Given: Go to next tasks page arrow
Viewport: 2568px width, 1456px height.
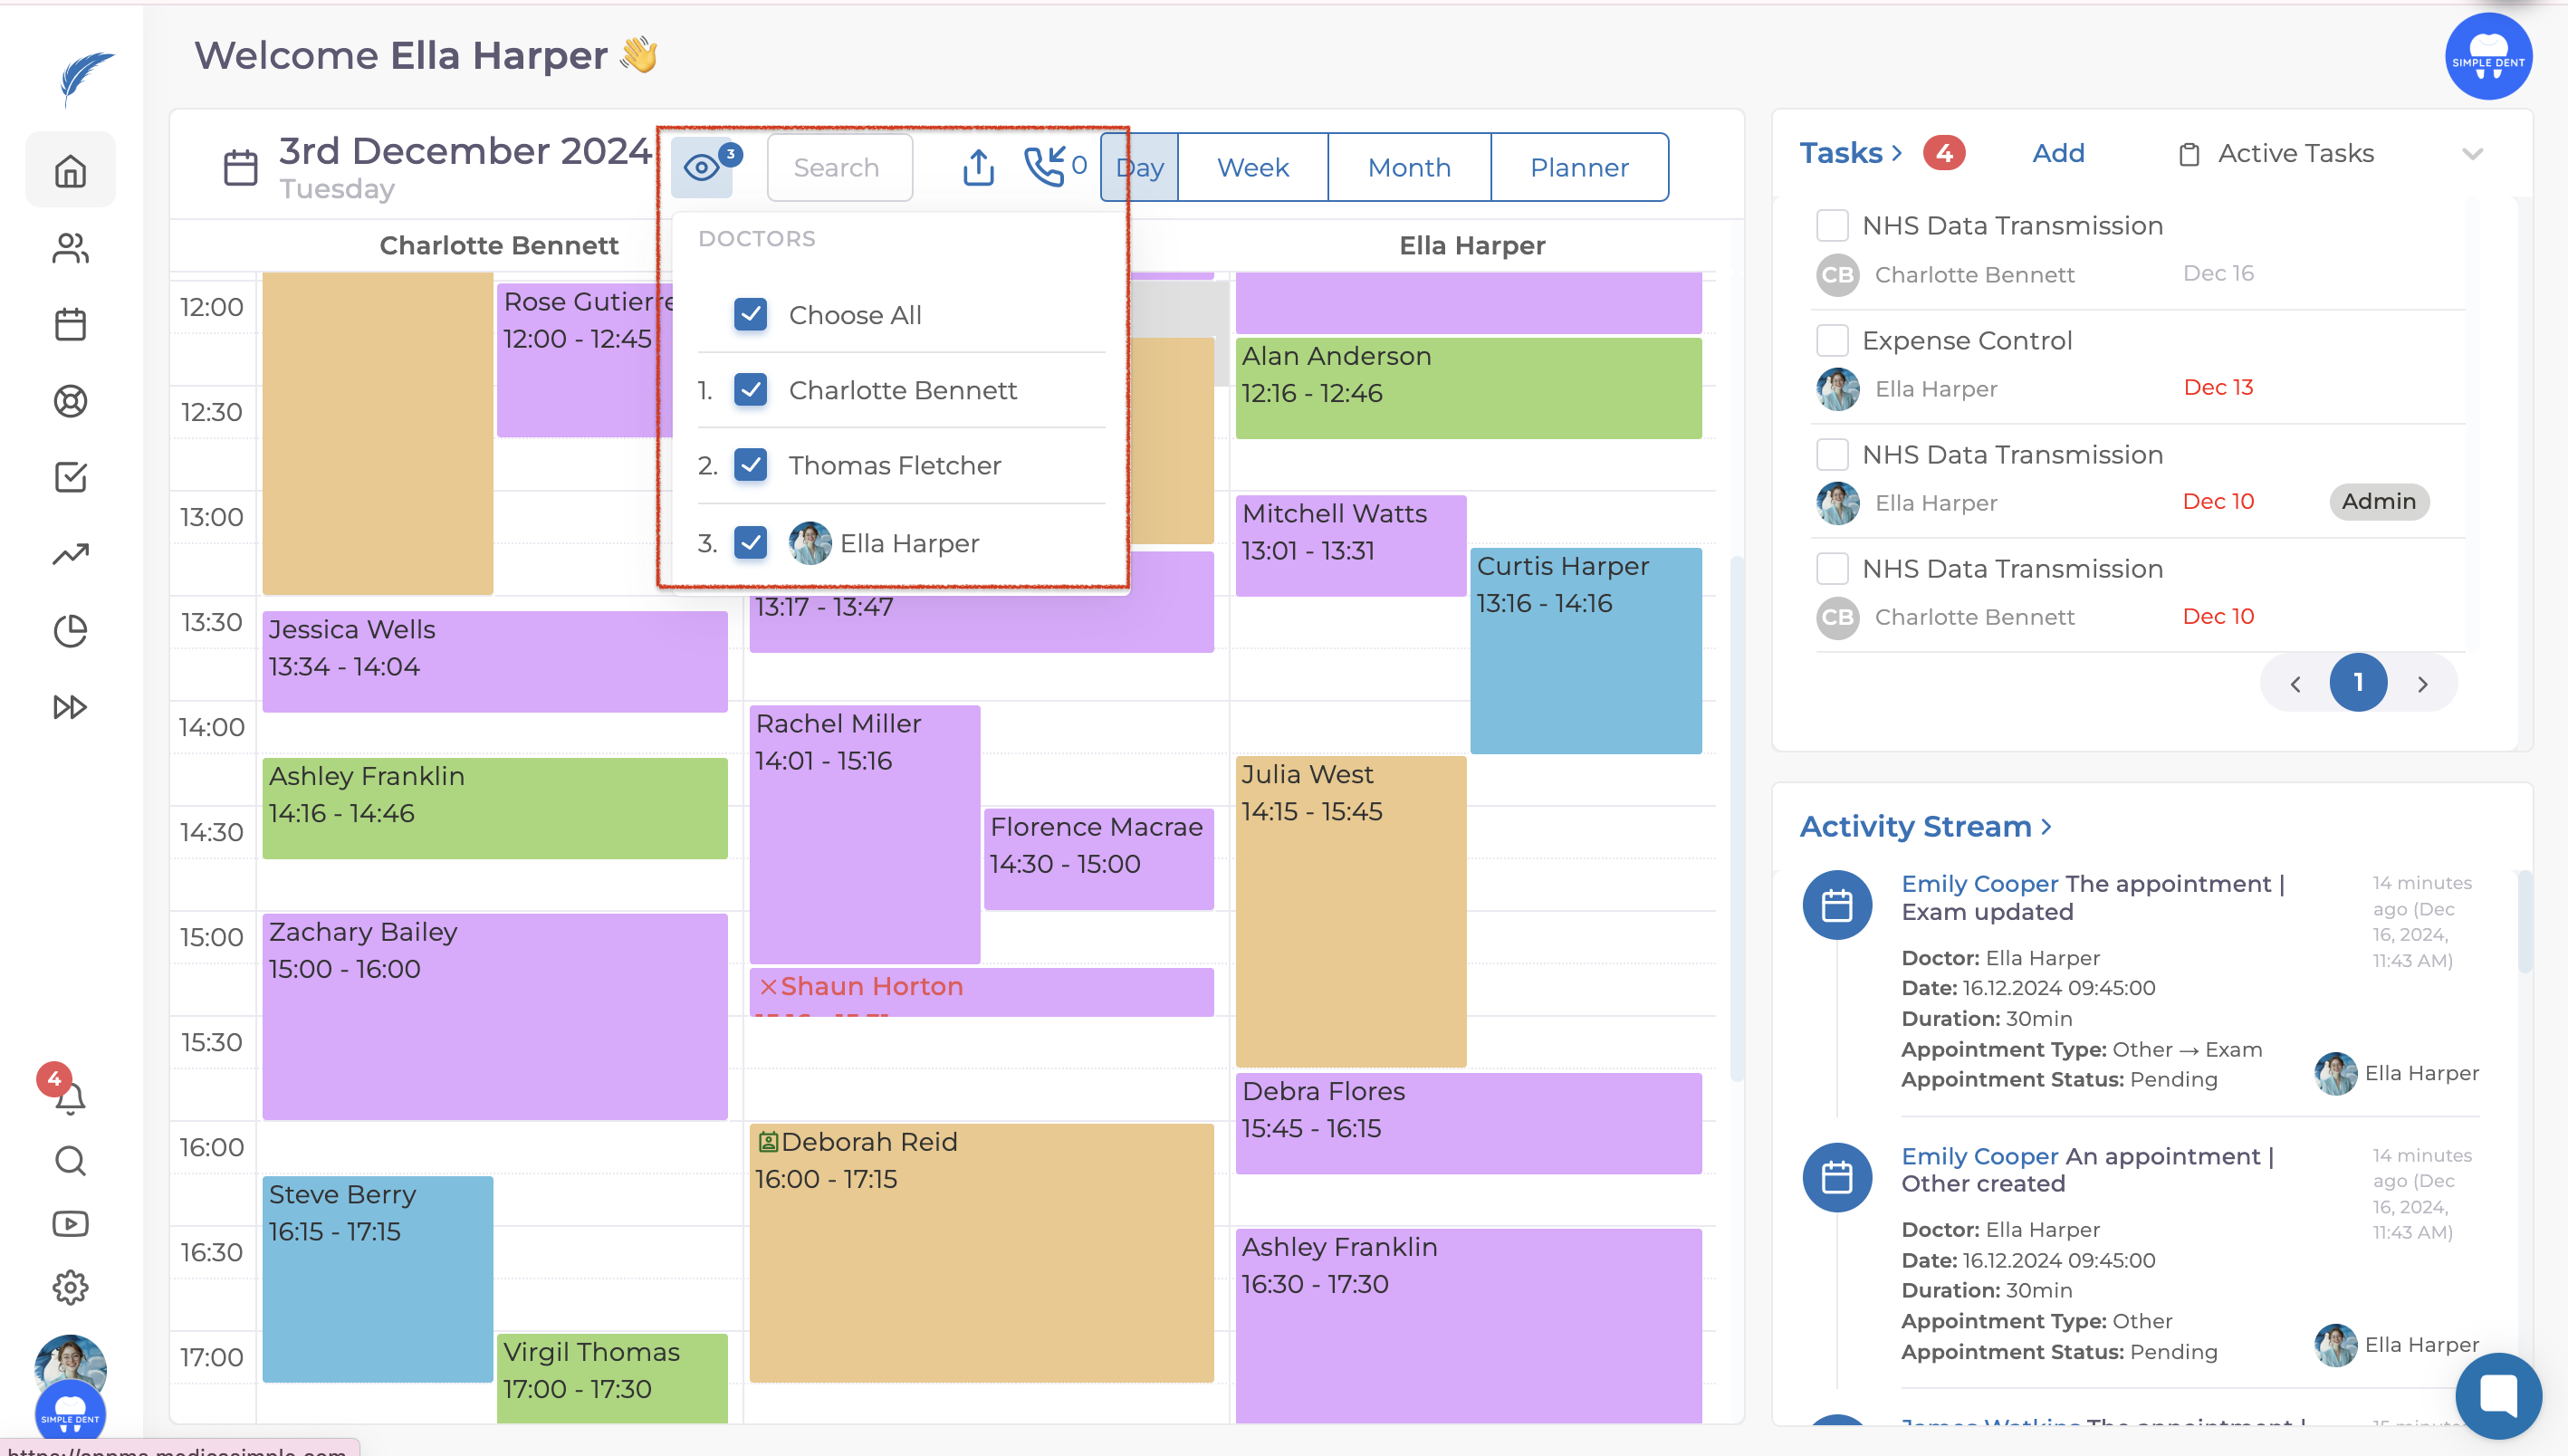Looking at the screenshot, I should (2421, 684).
